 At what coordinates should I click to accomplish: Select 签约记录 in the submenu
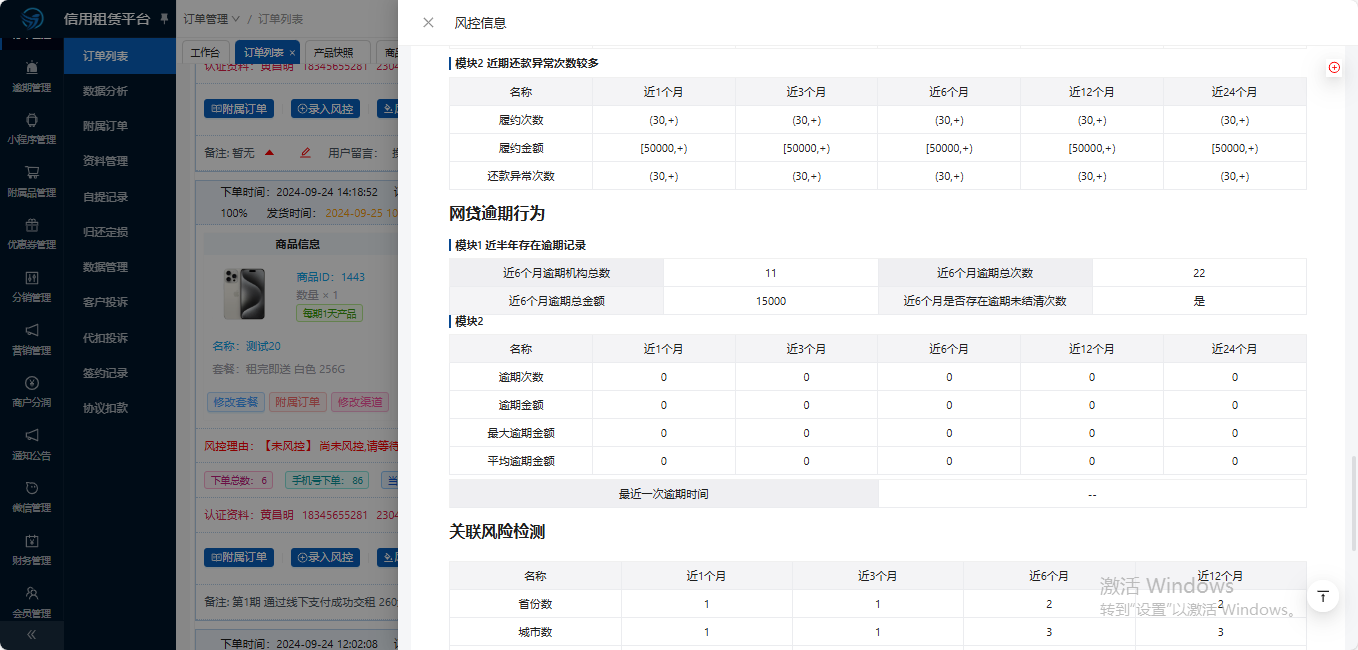coord(105,373)
